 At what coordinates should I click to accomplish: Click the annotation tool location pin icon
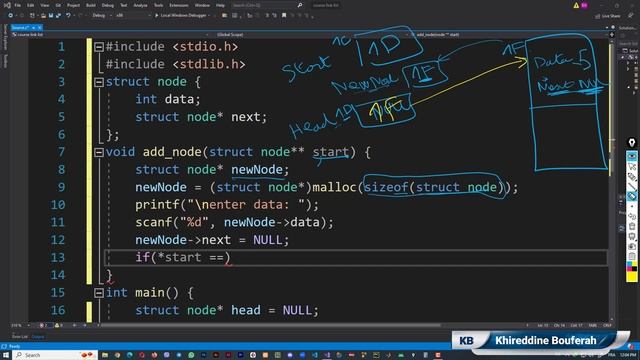(x=632, y=142)
